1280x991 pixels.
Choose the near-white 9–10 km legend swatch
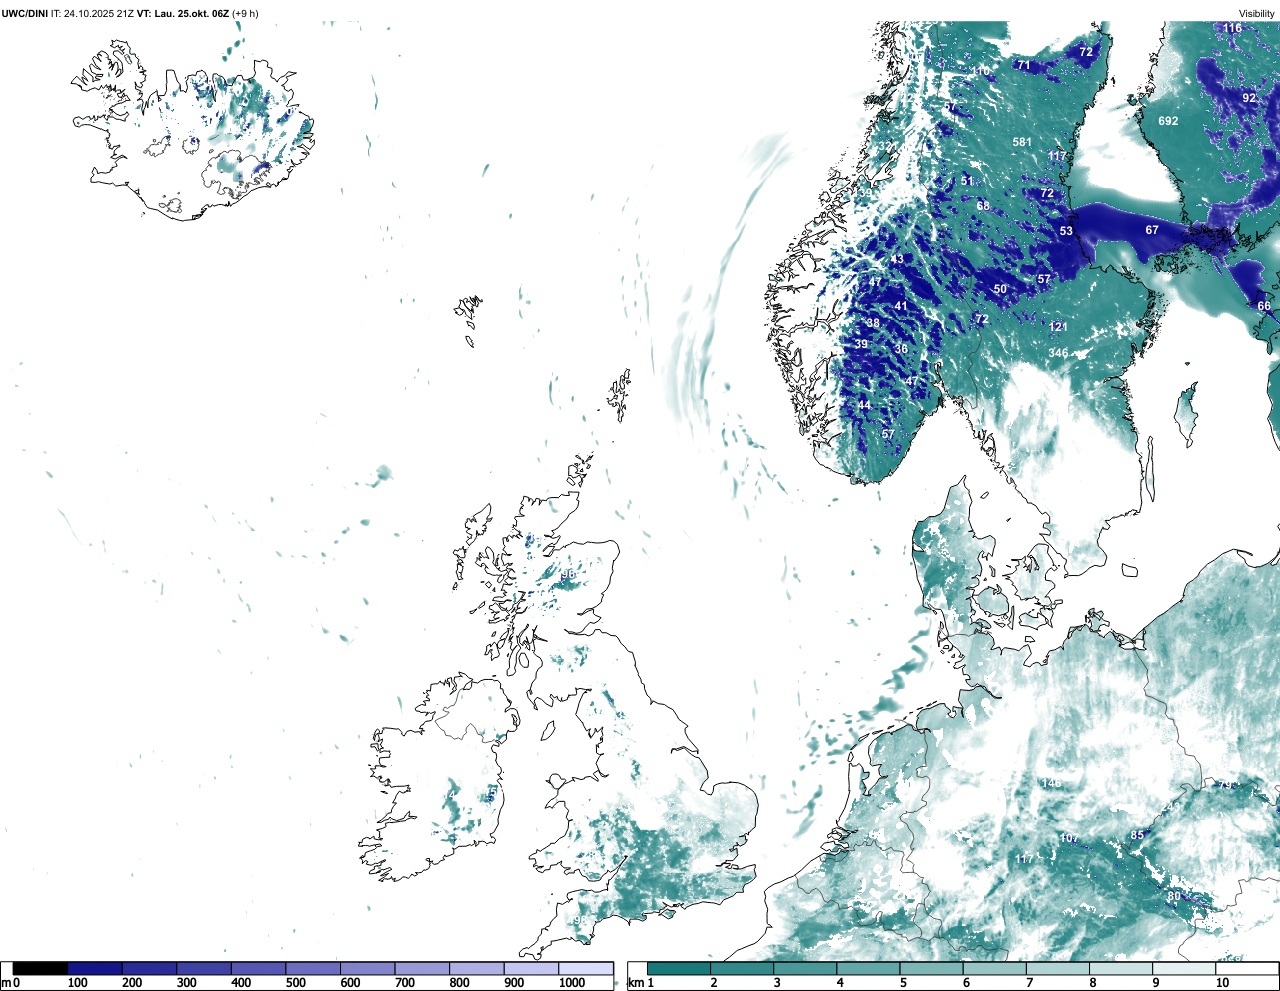(1184, 969)
